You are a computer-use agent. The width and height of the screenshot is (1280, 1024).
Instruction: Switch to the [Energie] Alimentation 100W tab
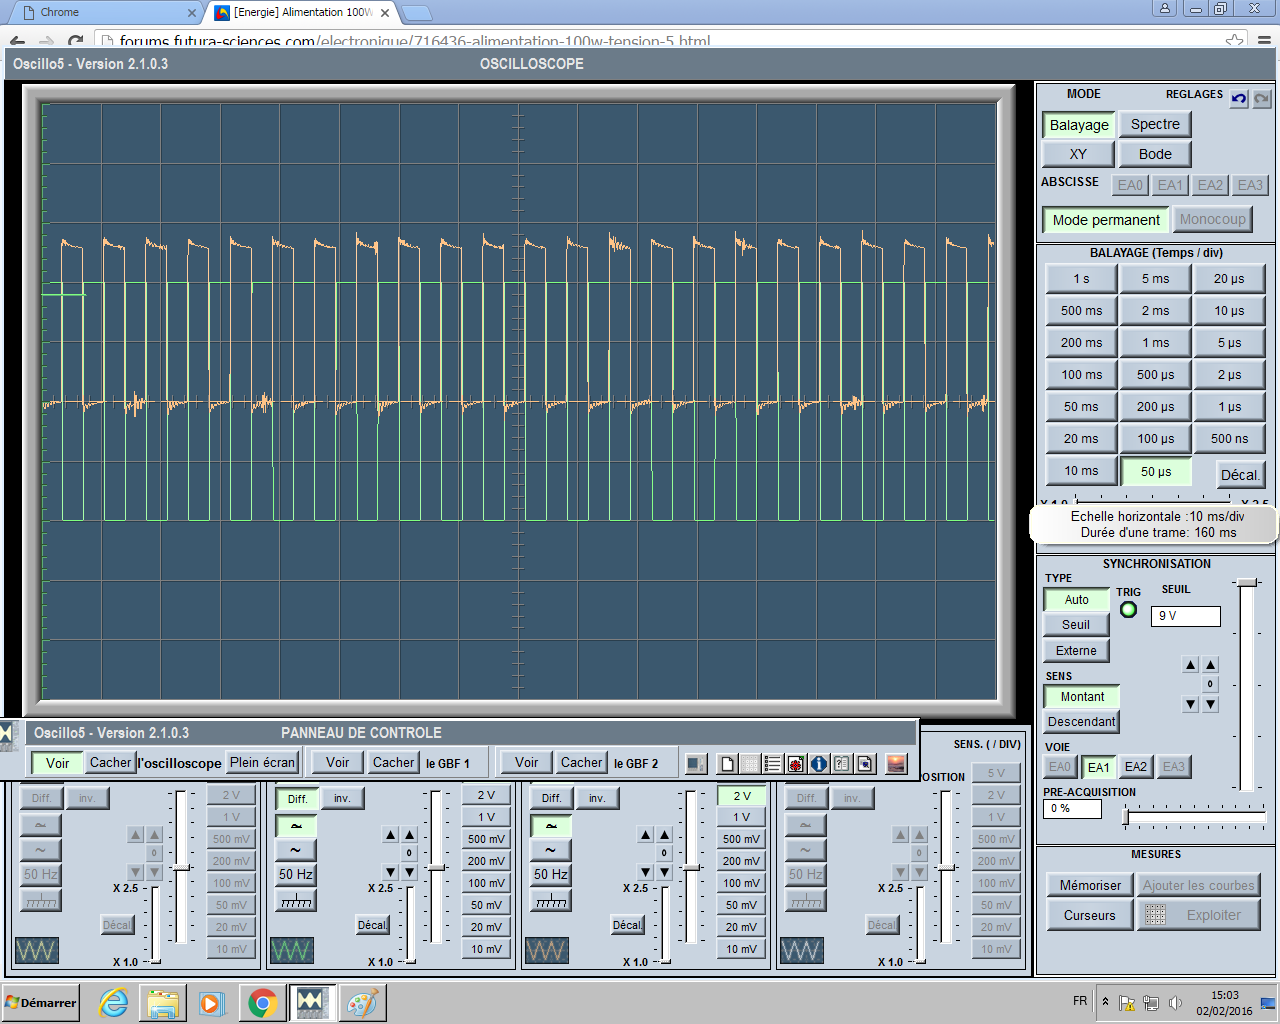[301, 12]
